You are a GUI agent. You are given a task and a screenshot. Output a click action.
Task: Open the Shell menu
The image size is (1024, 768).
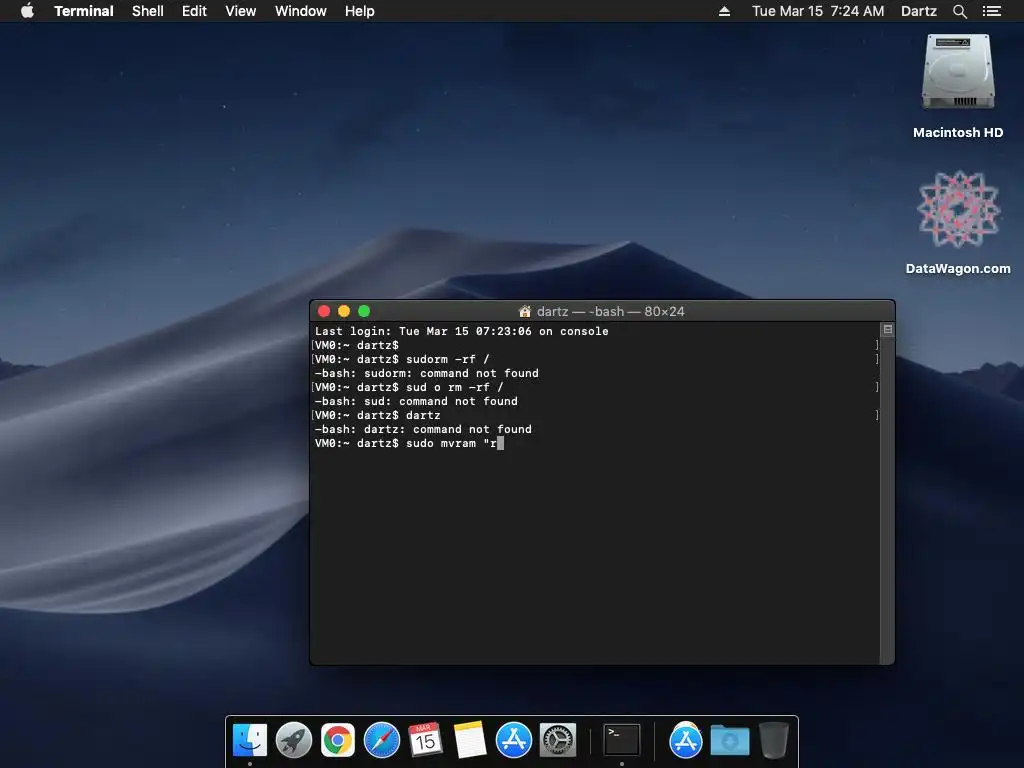coord(148,11)
